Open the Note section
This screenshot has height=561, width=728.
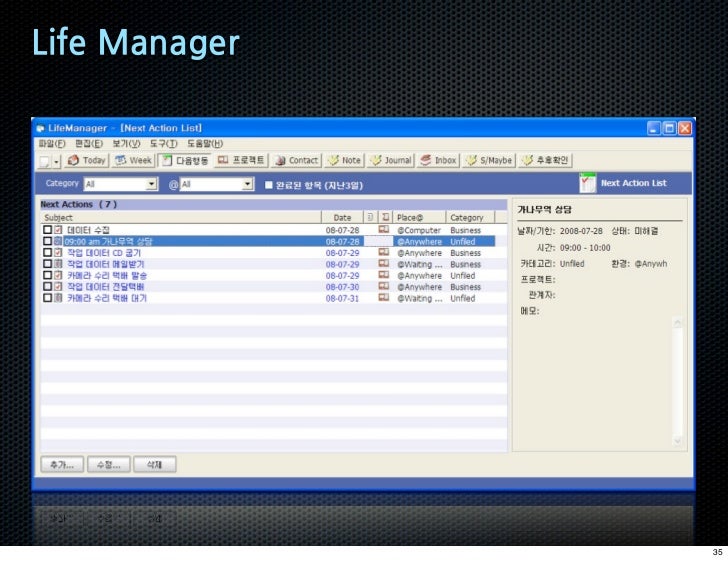tap(344, 161)
